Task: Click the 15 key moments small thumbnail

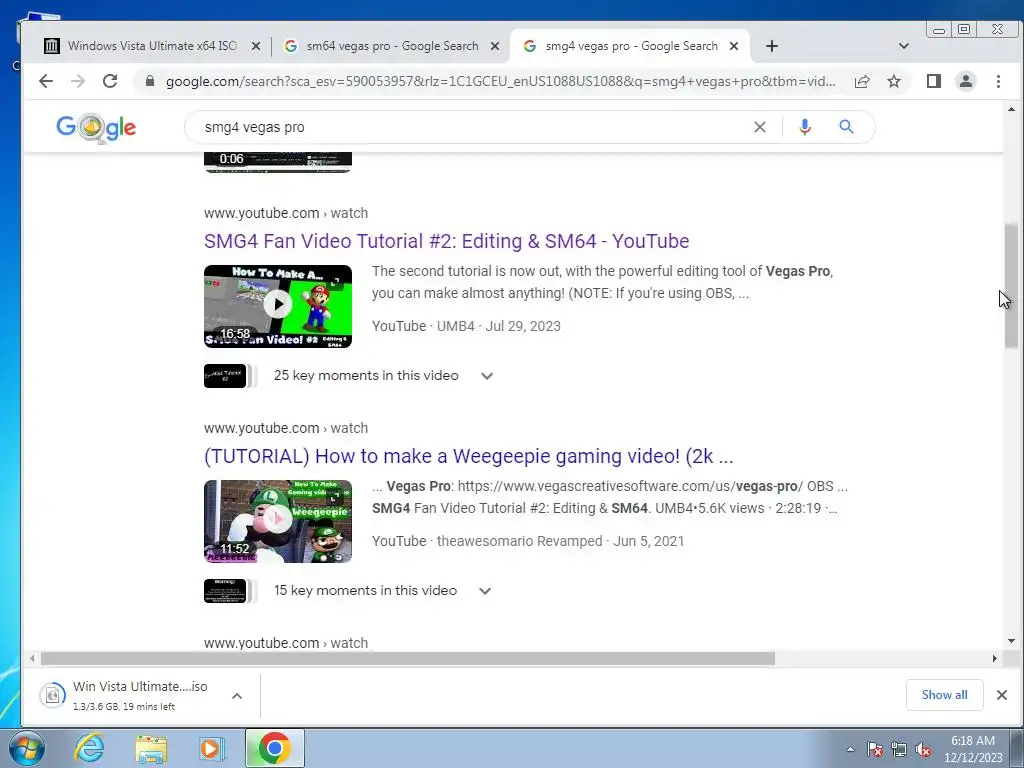Action: pyautogui.click(x=225, y=591)
